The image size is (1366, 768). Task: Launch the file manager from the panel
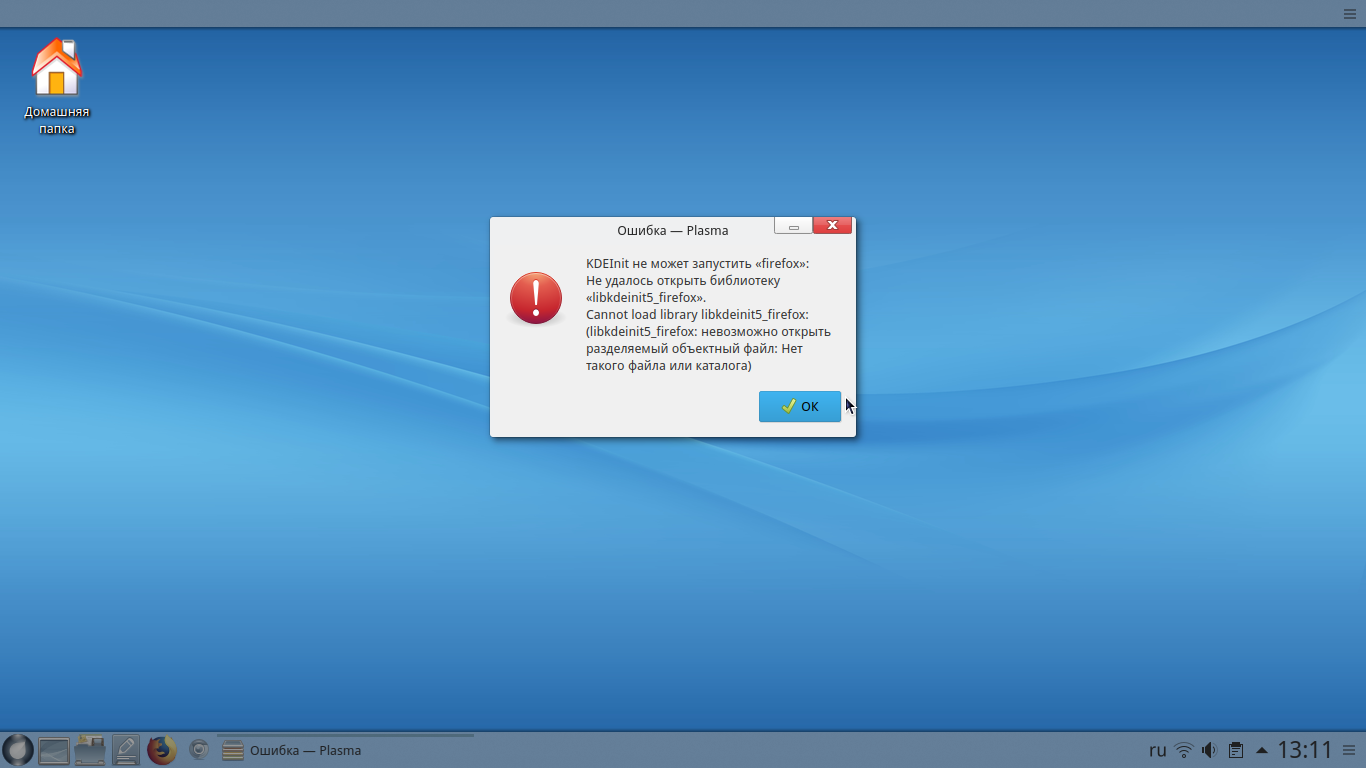pyautogui.click(x=90, y=750)
